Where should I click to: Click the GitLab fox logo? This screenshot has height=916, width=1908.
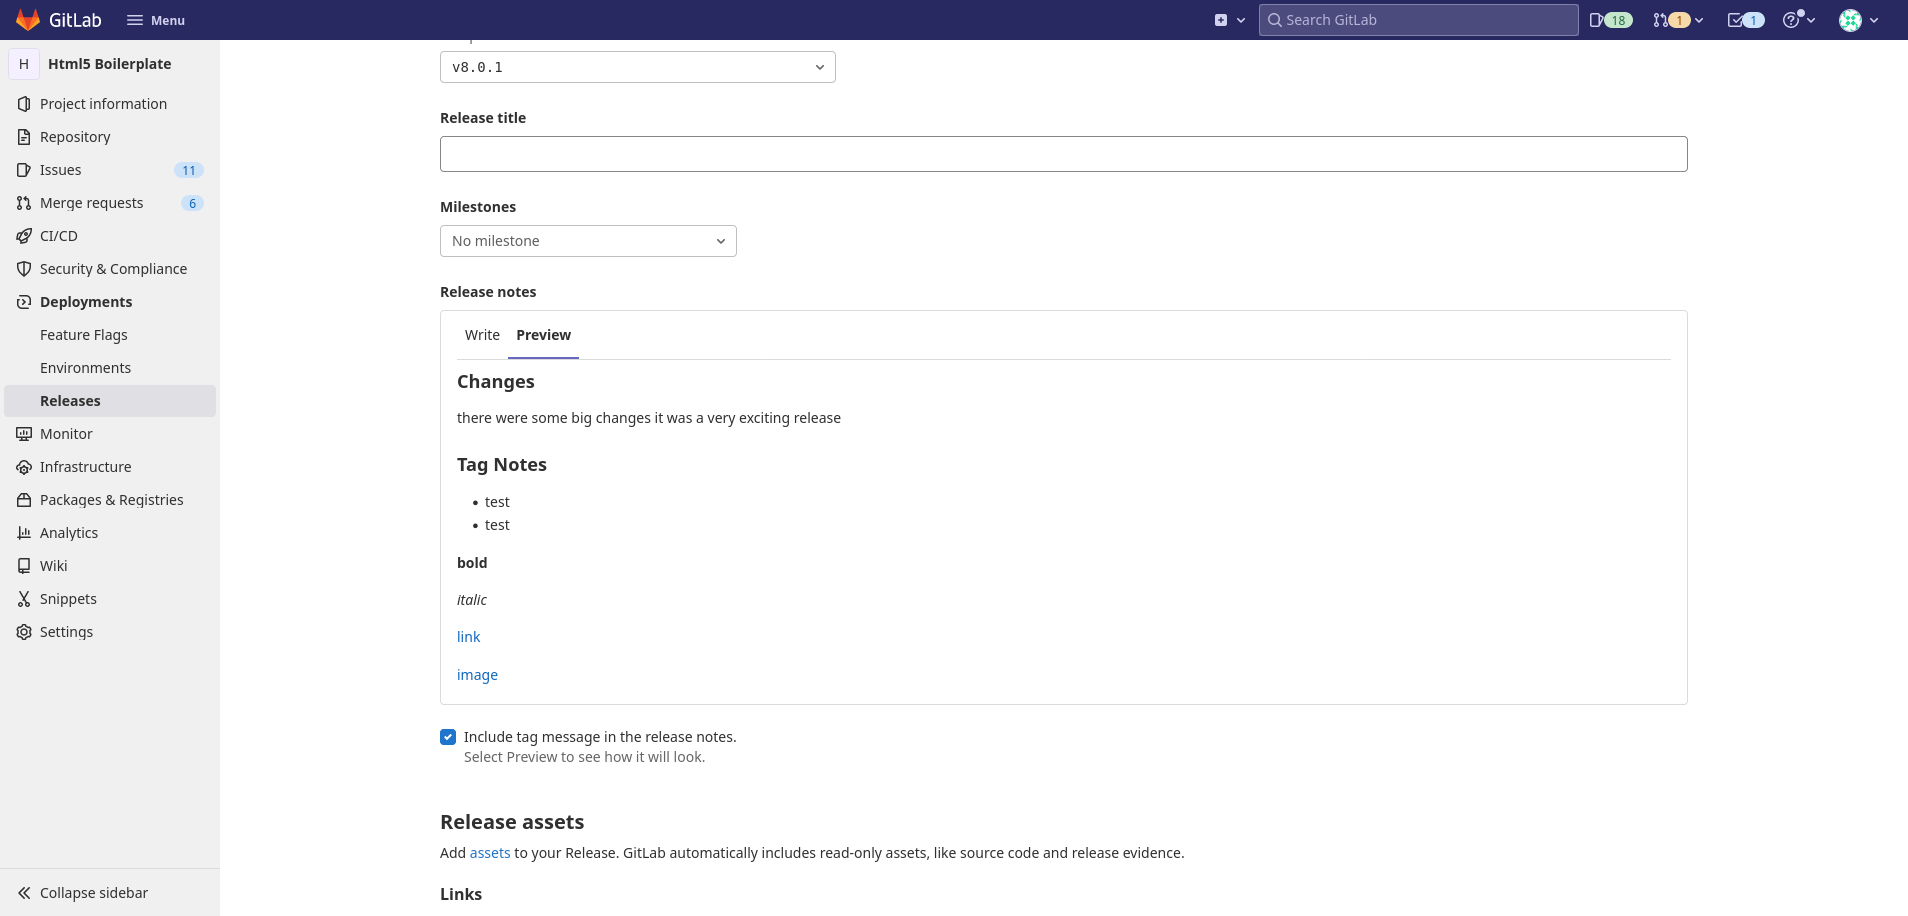click(27, 19)
